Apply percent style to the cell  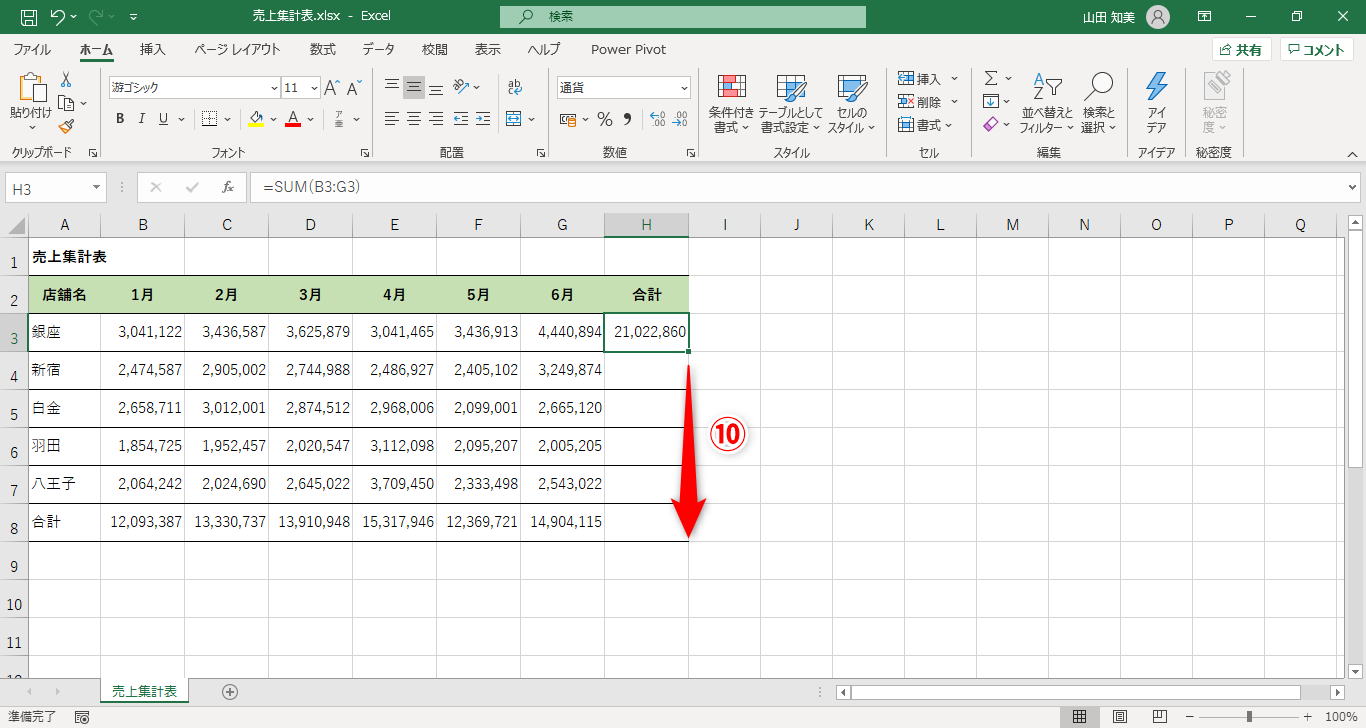[x=605, y=119]
